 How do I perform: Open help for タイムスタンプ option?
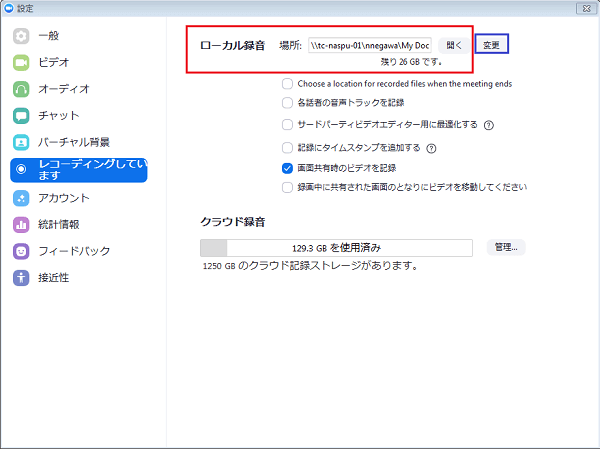(x=431, y=149)
